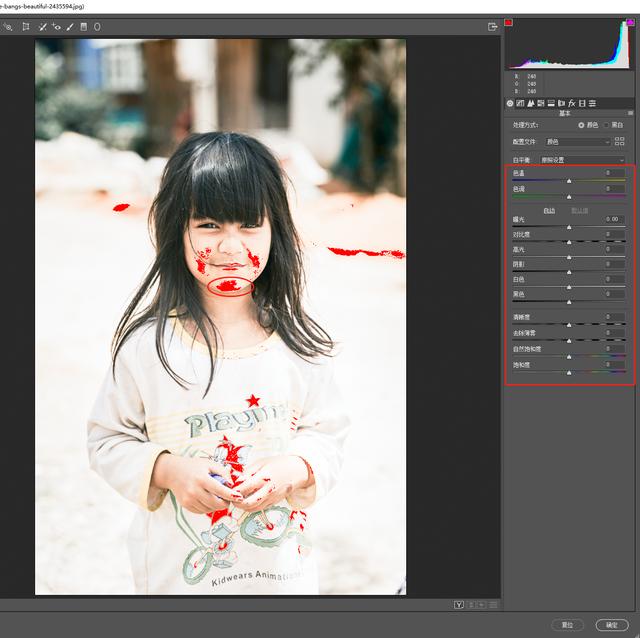Click the 自动 auto adjust link
The height and width of the screenshot is (638, 640).
[549, 211]
